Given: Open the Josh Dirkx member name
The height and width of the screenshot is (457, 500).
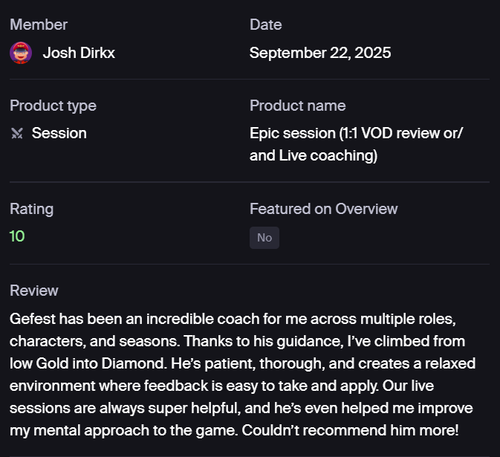Looking at the screenshot, I should click(x=79, y=53).
